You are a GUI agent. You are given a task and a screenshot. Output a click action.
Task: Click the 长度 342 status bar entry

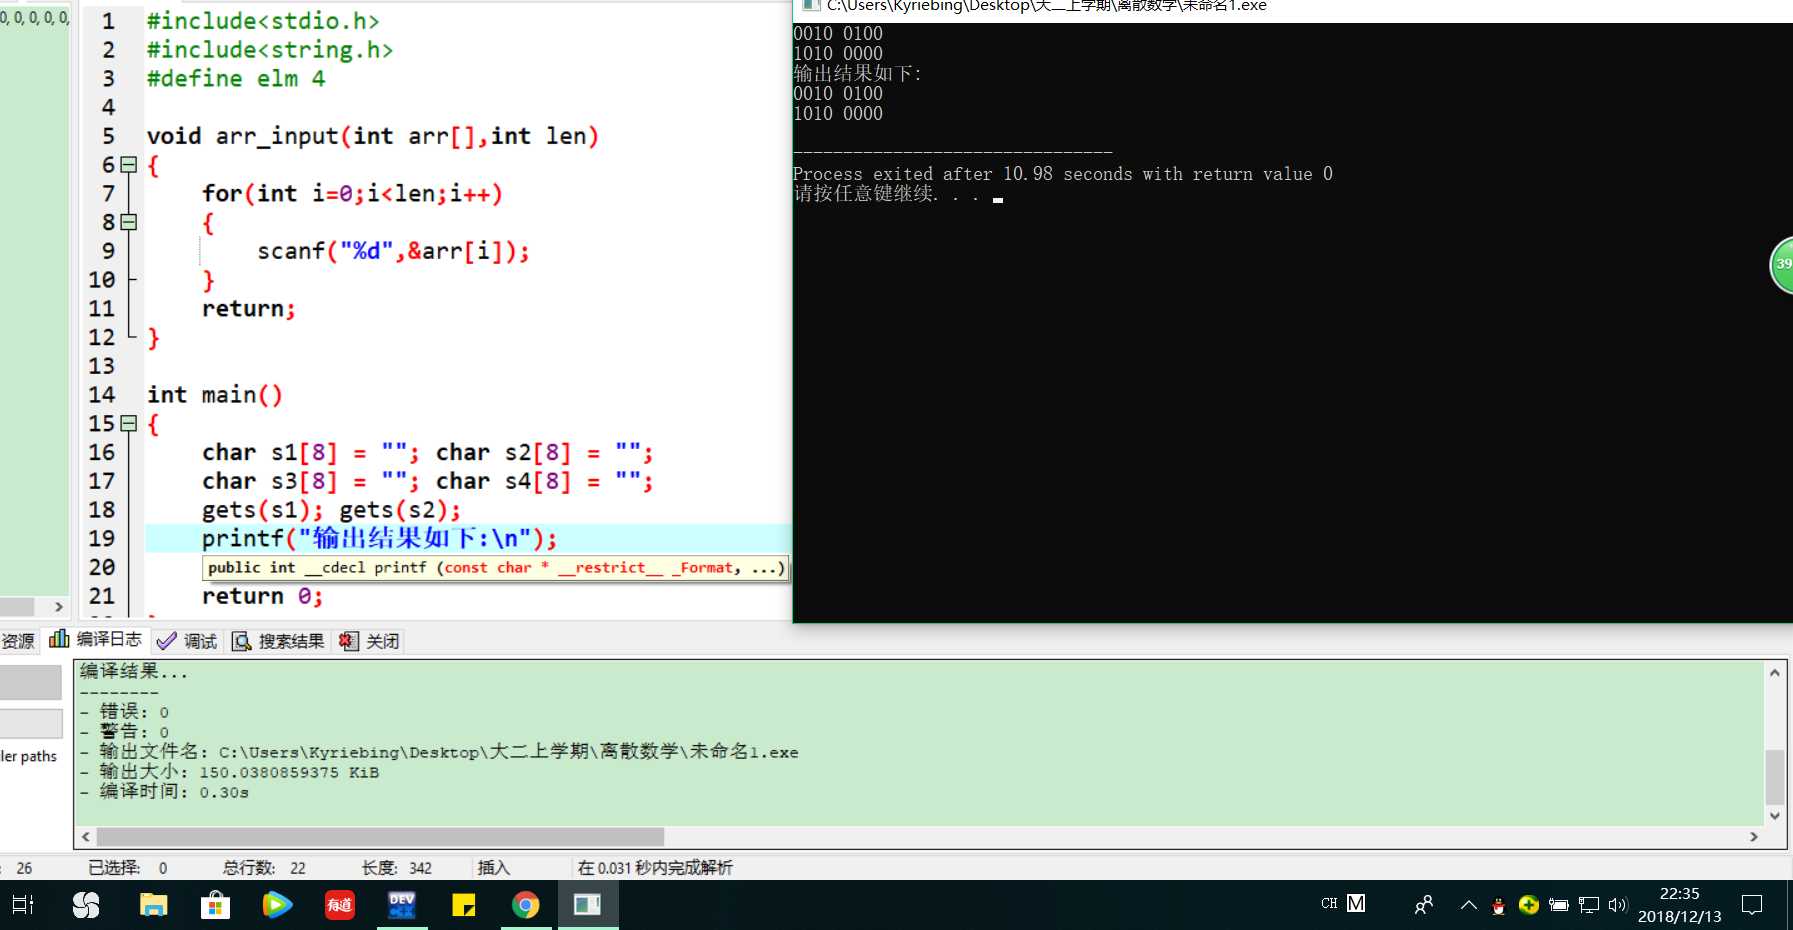[x=397, y=868]
